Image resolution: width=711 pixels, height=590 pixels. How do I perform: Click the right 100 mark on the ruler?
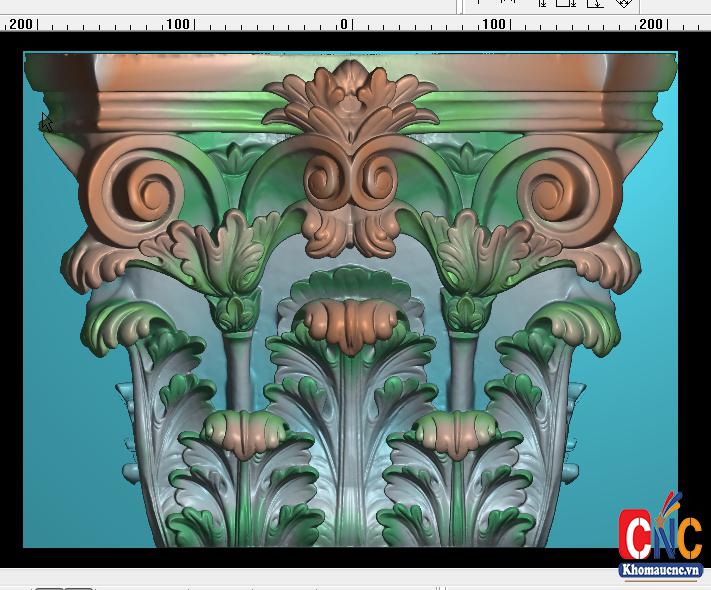pyautogui.click(x=494, y=24)
